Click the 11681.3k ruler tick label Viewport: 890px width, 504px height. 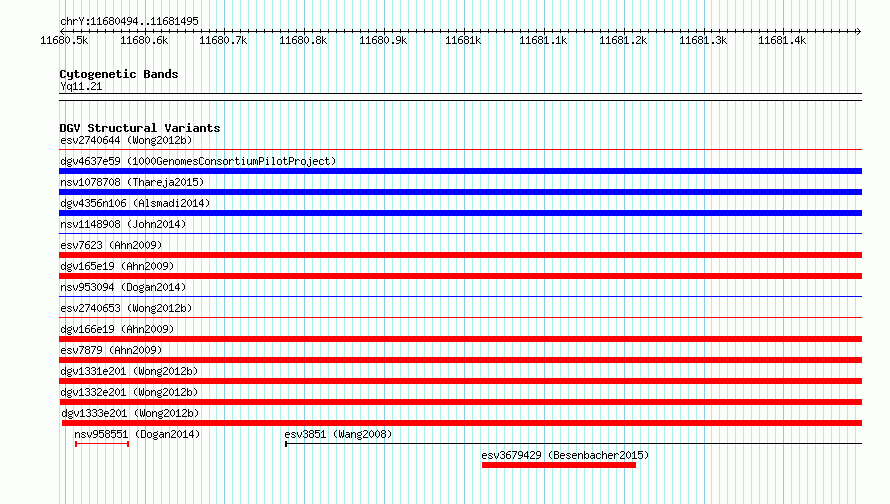703,40
